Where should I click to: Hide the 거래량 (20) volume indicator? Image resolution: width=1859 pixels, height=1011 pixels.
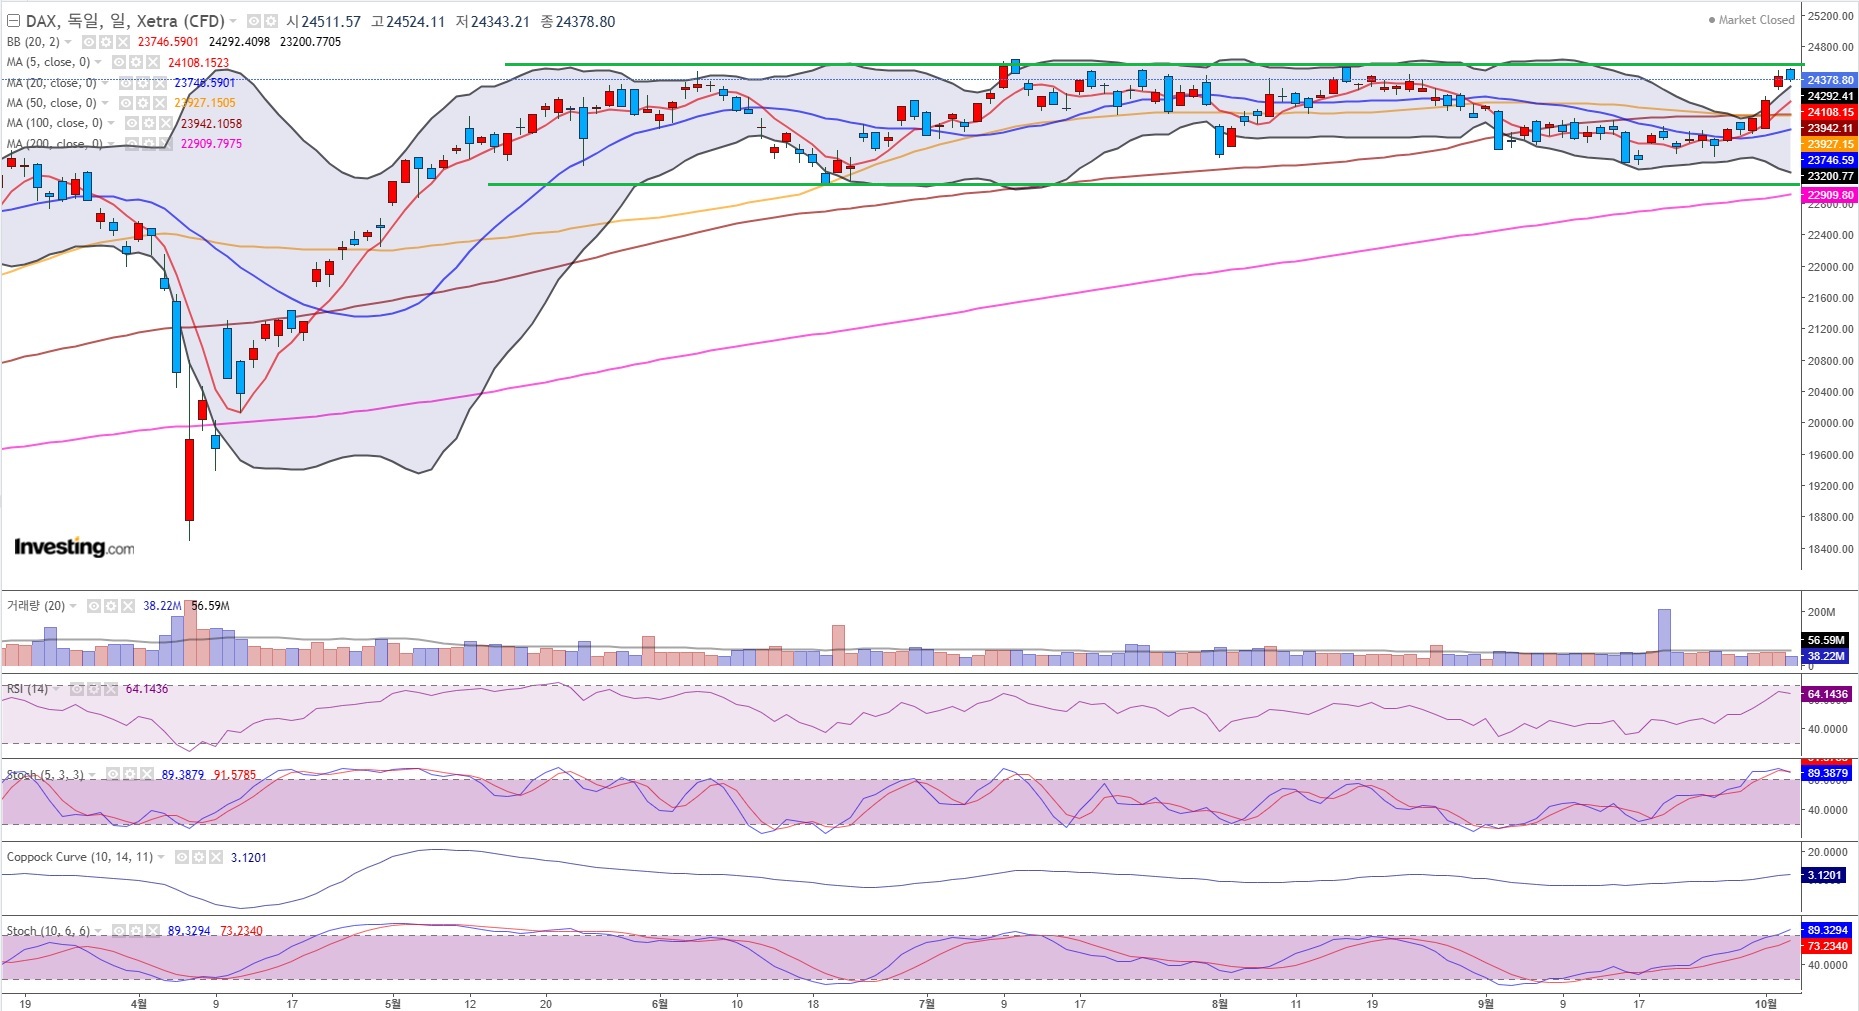pyautogui.click(x=93, y=606)
